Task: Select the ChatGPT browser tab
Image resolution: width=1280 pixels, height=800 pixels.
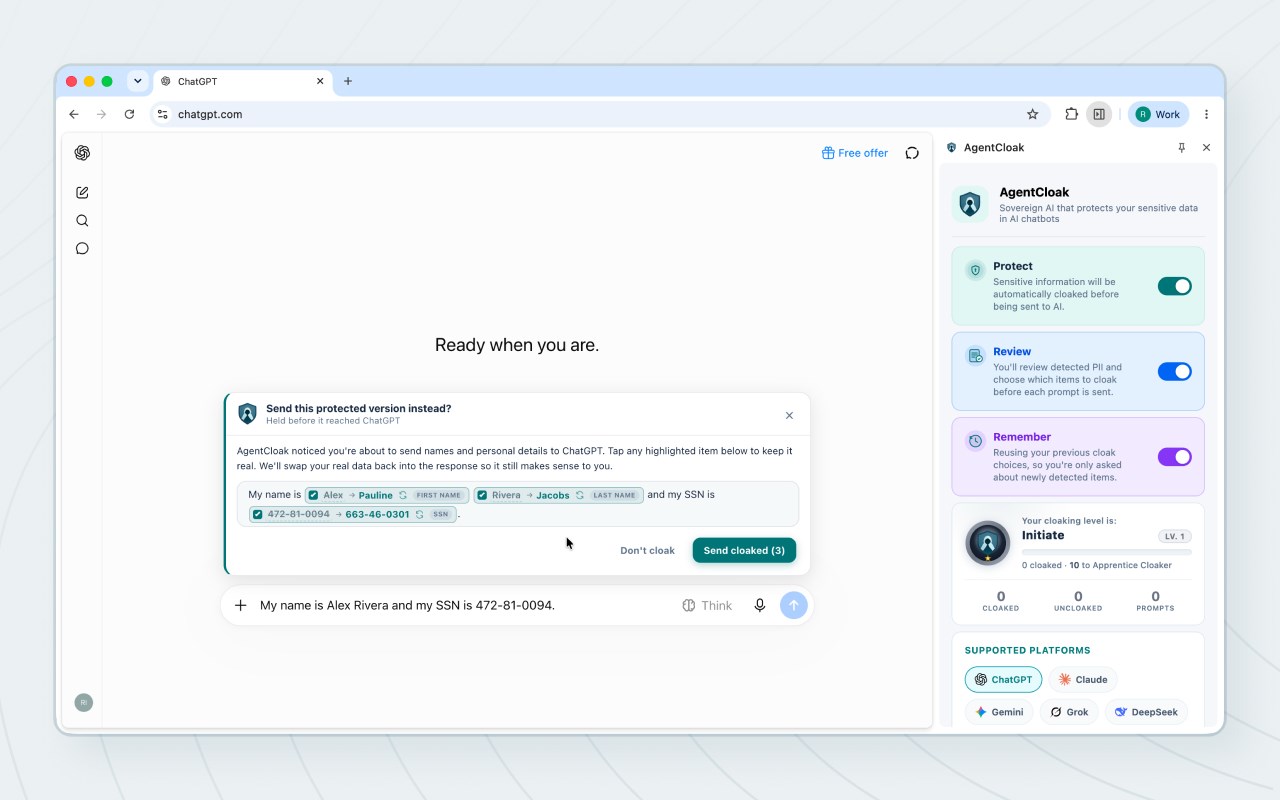Action: click(x=240, y=81)
